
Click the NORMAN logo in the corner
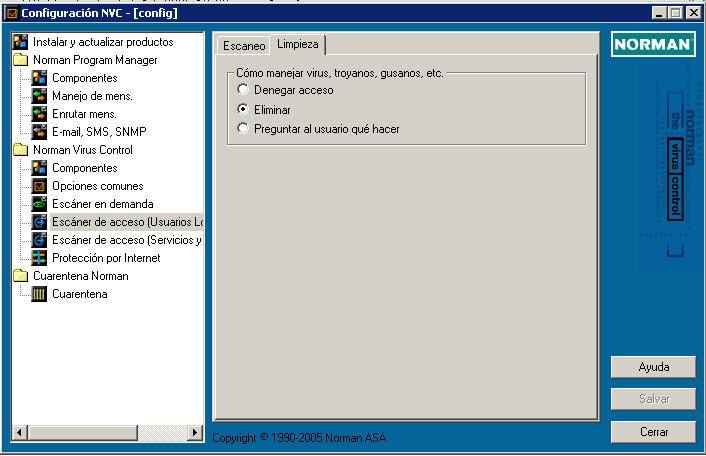653,44
